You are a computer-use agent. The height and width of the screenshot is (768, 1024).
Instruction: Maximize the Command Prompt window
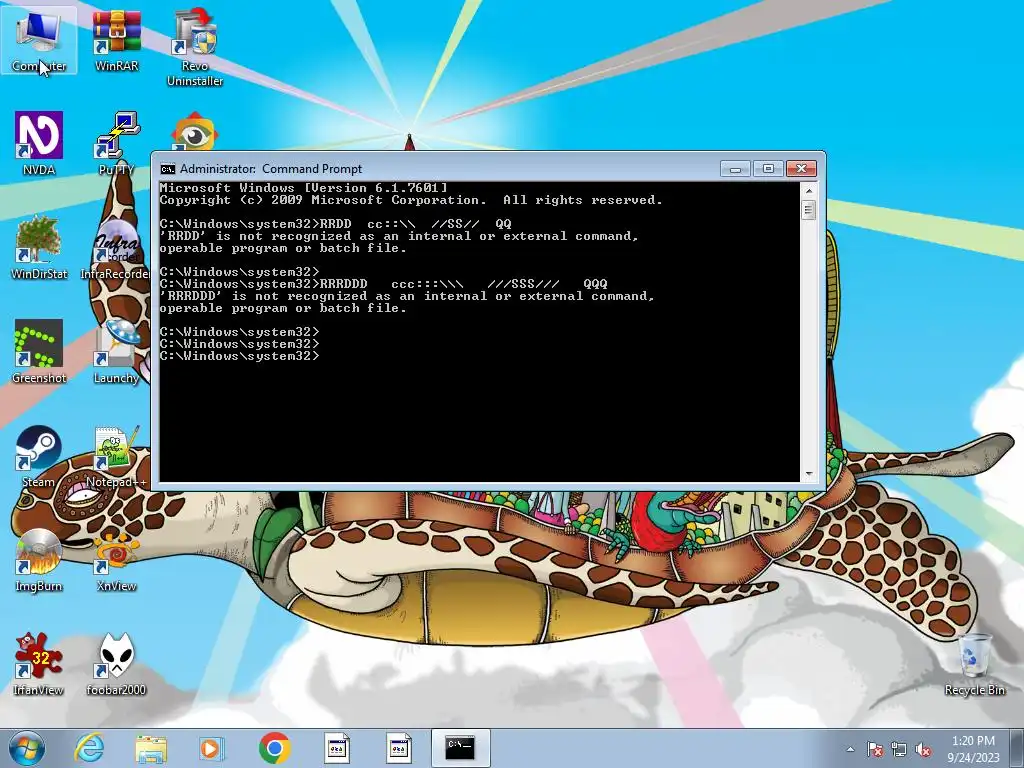pyautogui.click(x=768, y=168)
